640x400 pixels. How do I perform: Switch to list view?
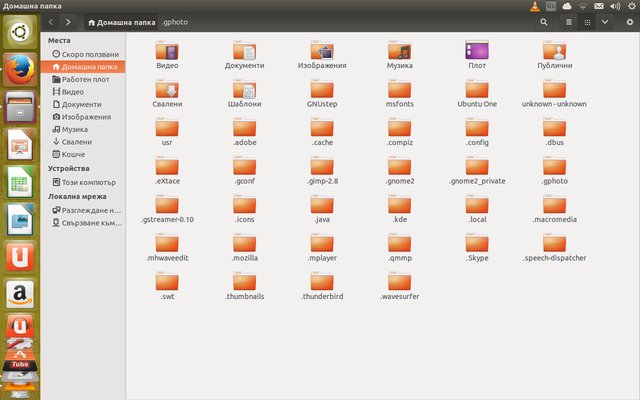(569, 21)
